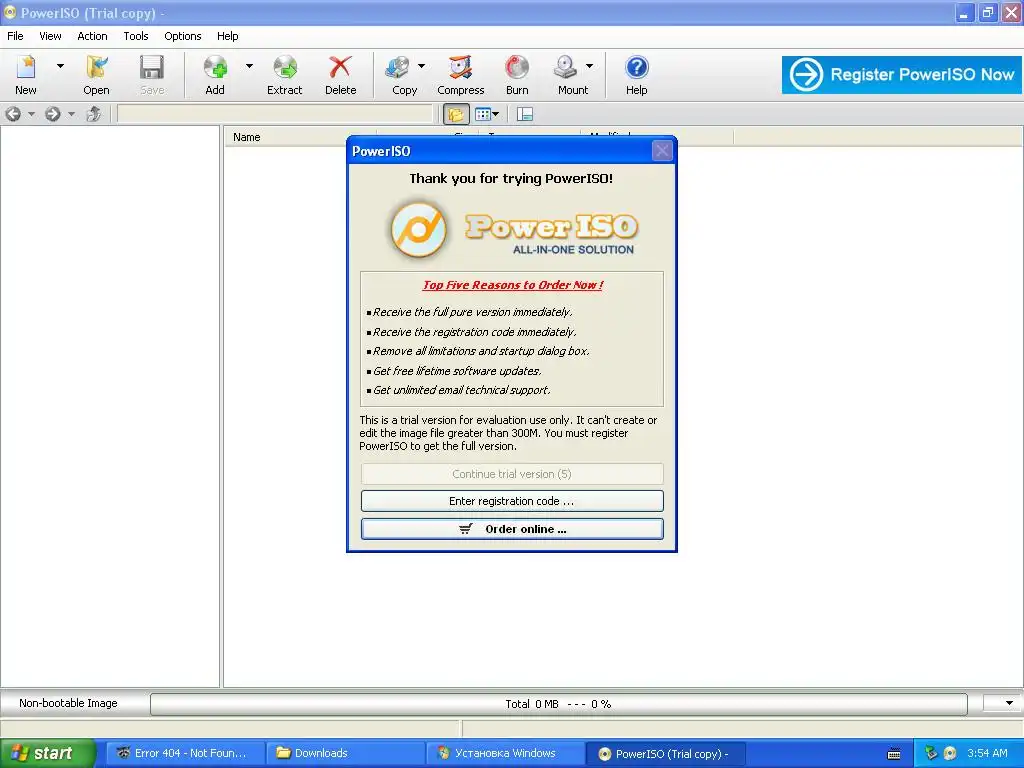Screen dimensions: 1024x768
Task: Click the PowerISO logo in the dialog
Action: tap(512, 231)
